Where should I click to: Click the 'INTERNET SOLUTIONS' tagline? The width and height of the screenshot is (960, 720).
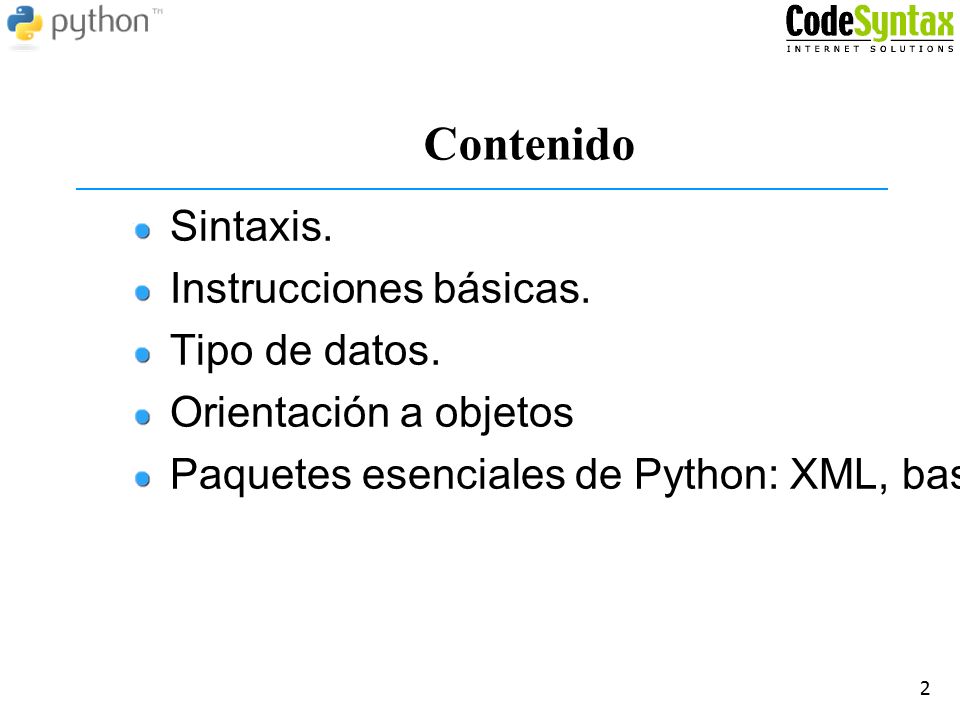(x=870, y=48)
